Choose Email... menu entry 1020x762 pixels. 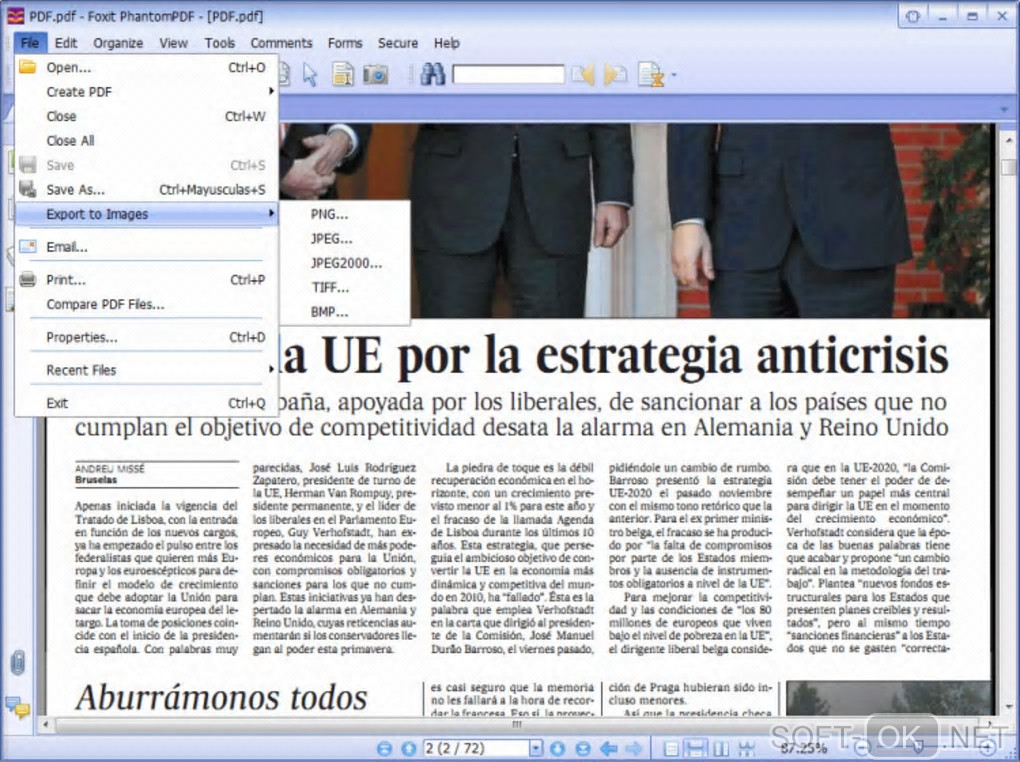147,247
